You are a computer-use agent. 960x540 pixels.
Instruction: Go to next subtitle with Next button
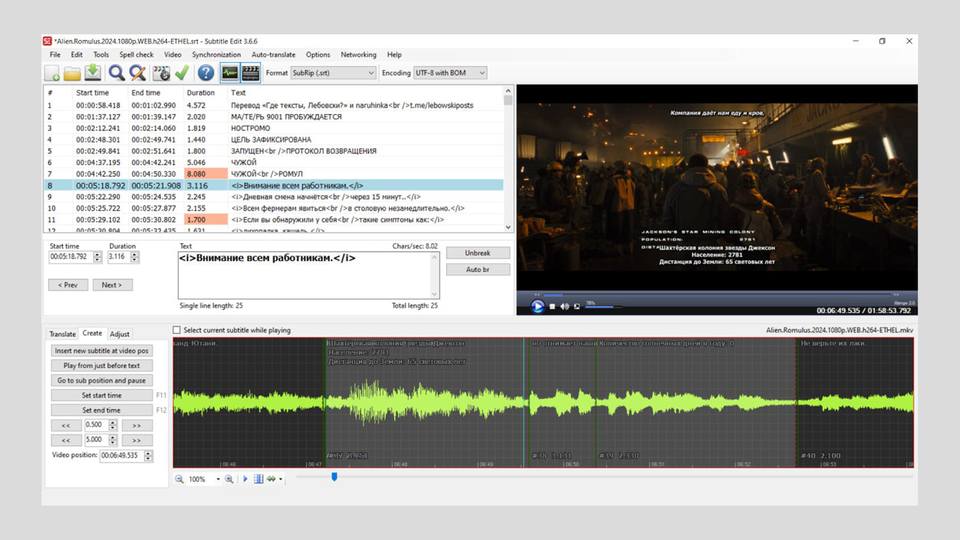[x=112, y=285]
